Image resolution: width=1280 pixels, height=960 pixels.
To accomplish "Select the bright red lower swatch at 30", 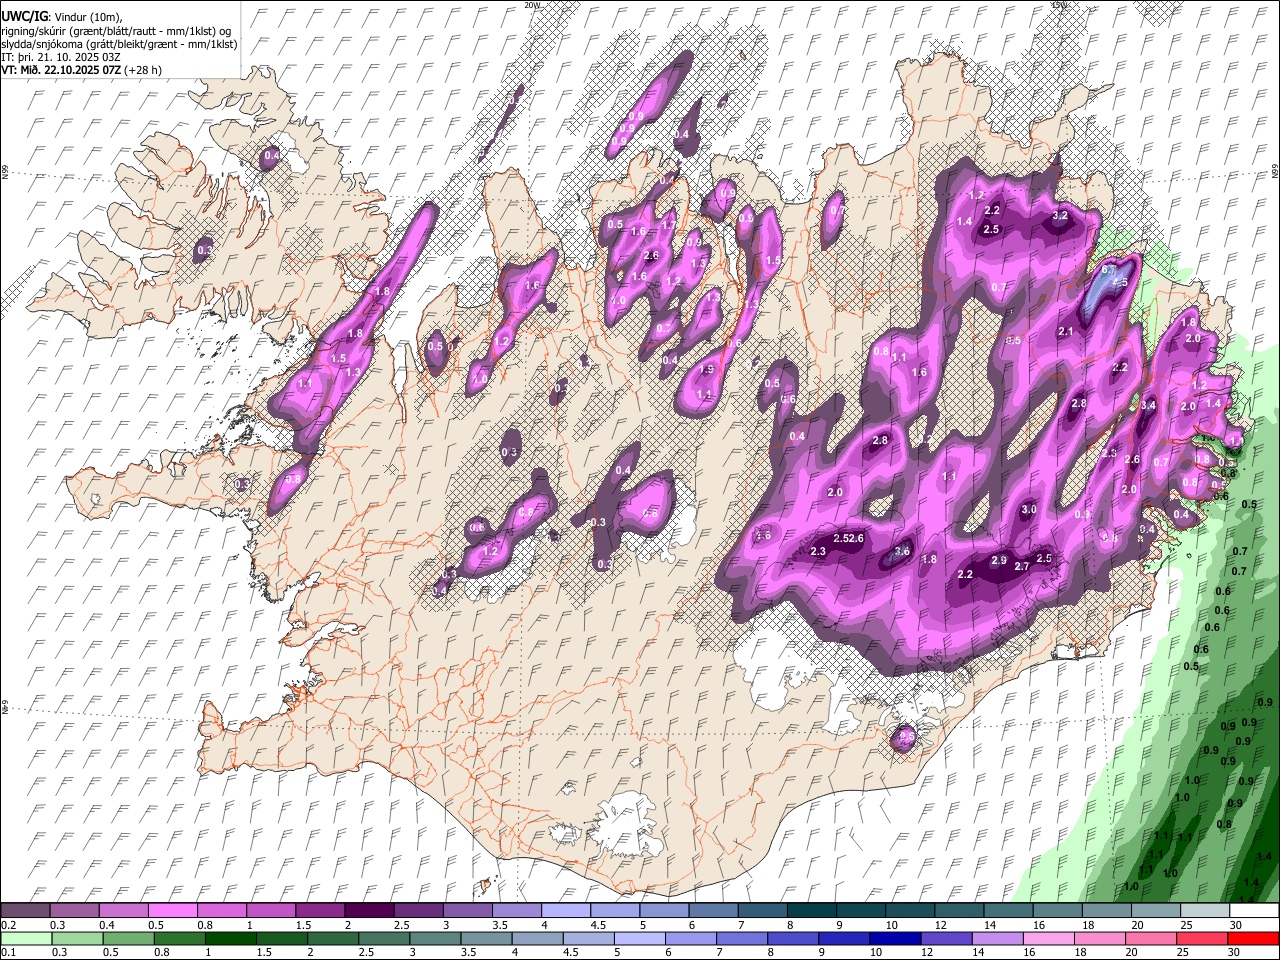I will 1253,938.
